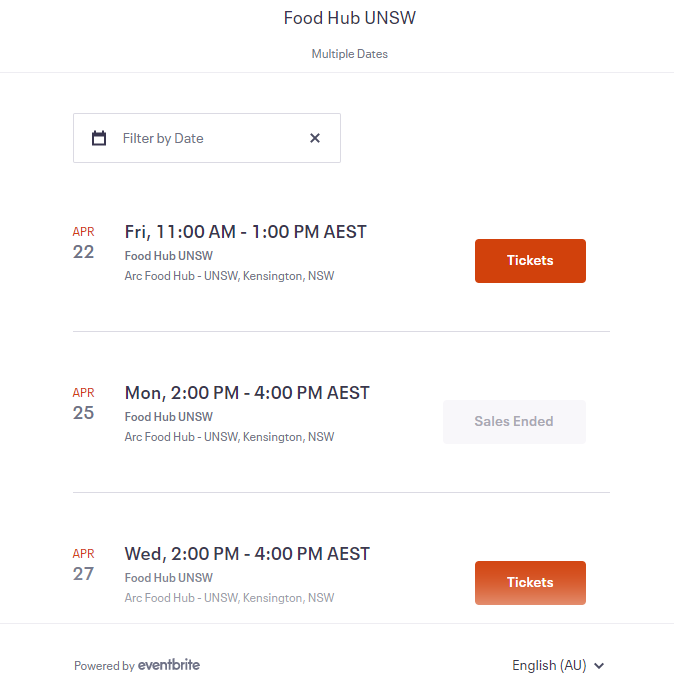Open the eventbrite logo link
Image resolution: width=674 pixels, height=694 pixels.
(169, 665)
